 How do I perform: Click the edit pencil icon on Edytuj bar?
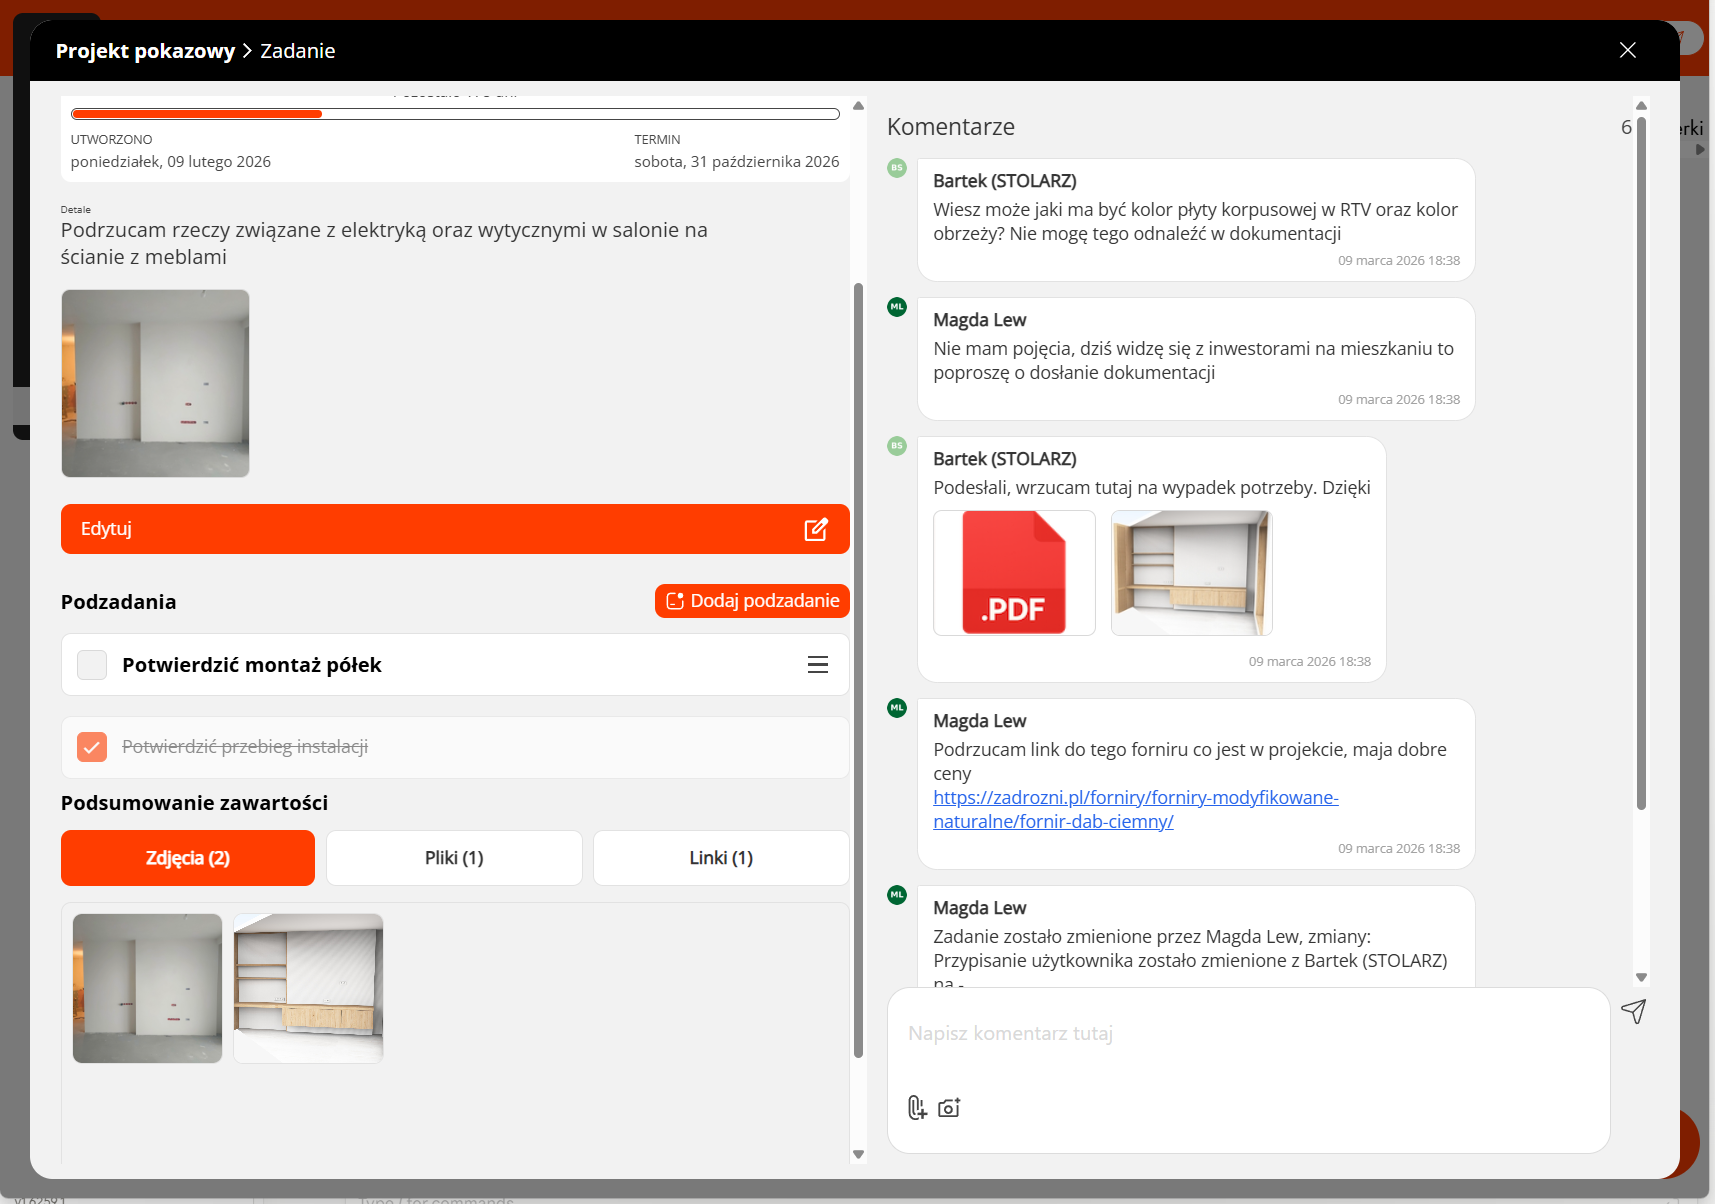[816, 529]
